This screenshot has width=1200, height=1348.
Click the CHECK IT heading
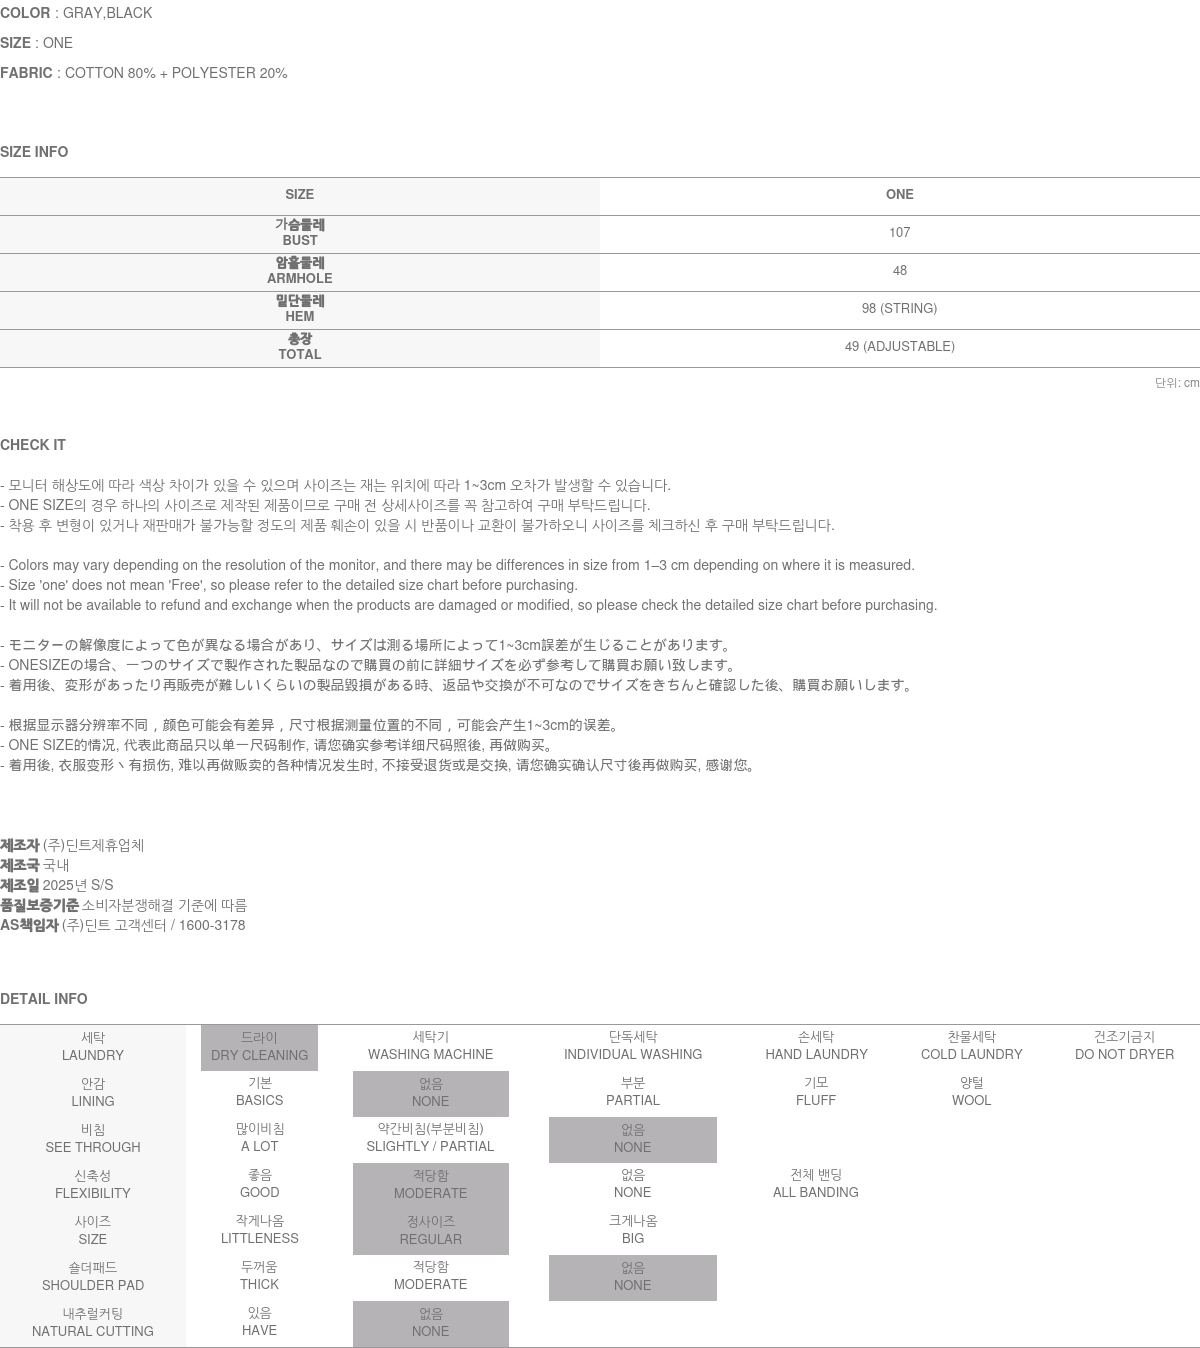(x=33, y=445)
